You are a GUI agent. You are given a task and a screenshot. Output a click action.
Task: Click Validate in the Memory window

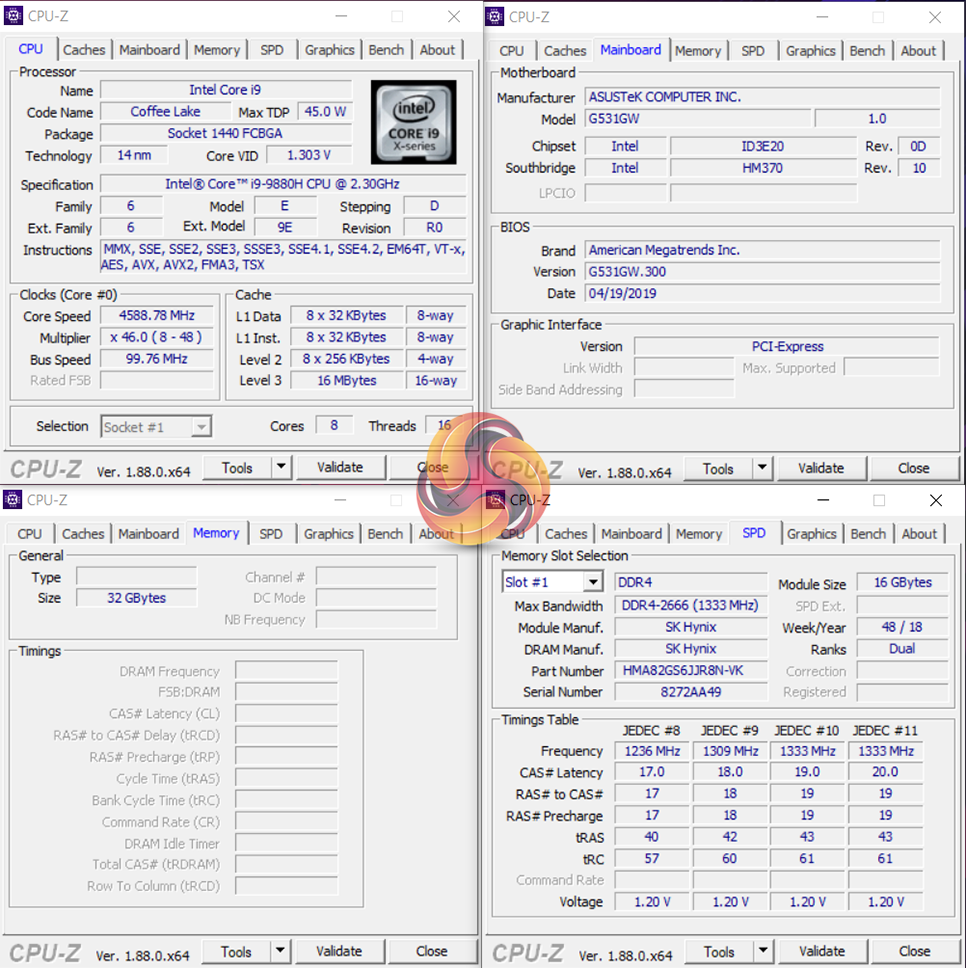(x=339, y=951)
